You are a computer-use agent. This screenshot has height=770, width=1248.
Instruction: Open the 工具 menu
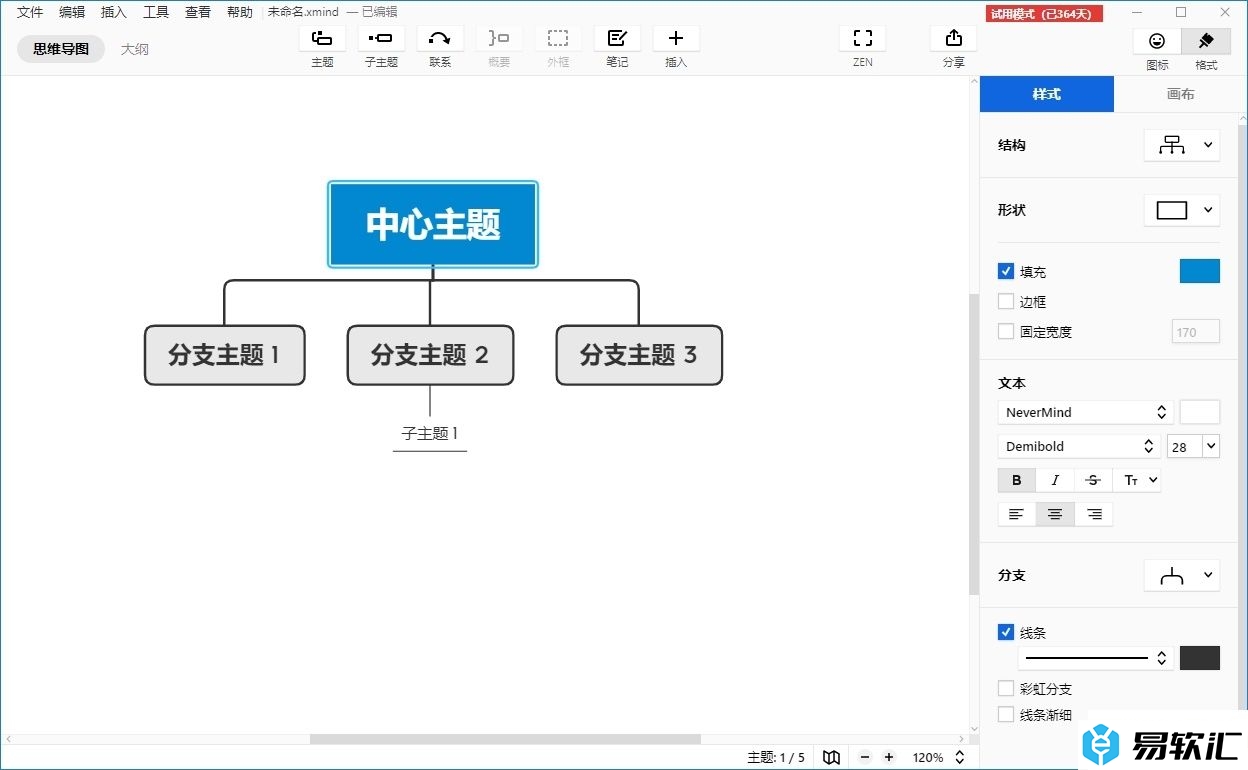(156, 12)
